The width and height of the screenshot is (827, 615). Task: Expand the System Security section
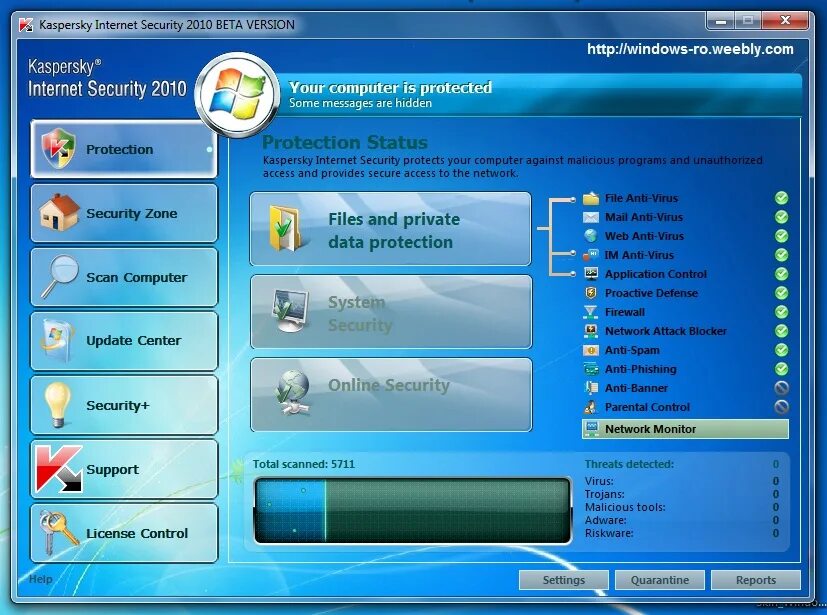tap(391, 312)
